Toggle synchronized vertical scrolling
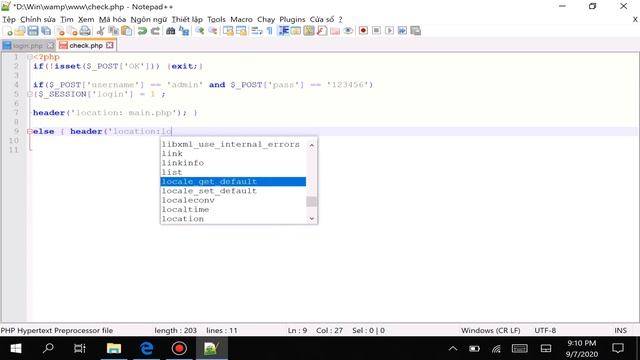This screenshot has width=640, height=360. [228, 31]
